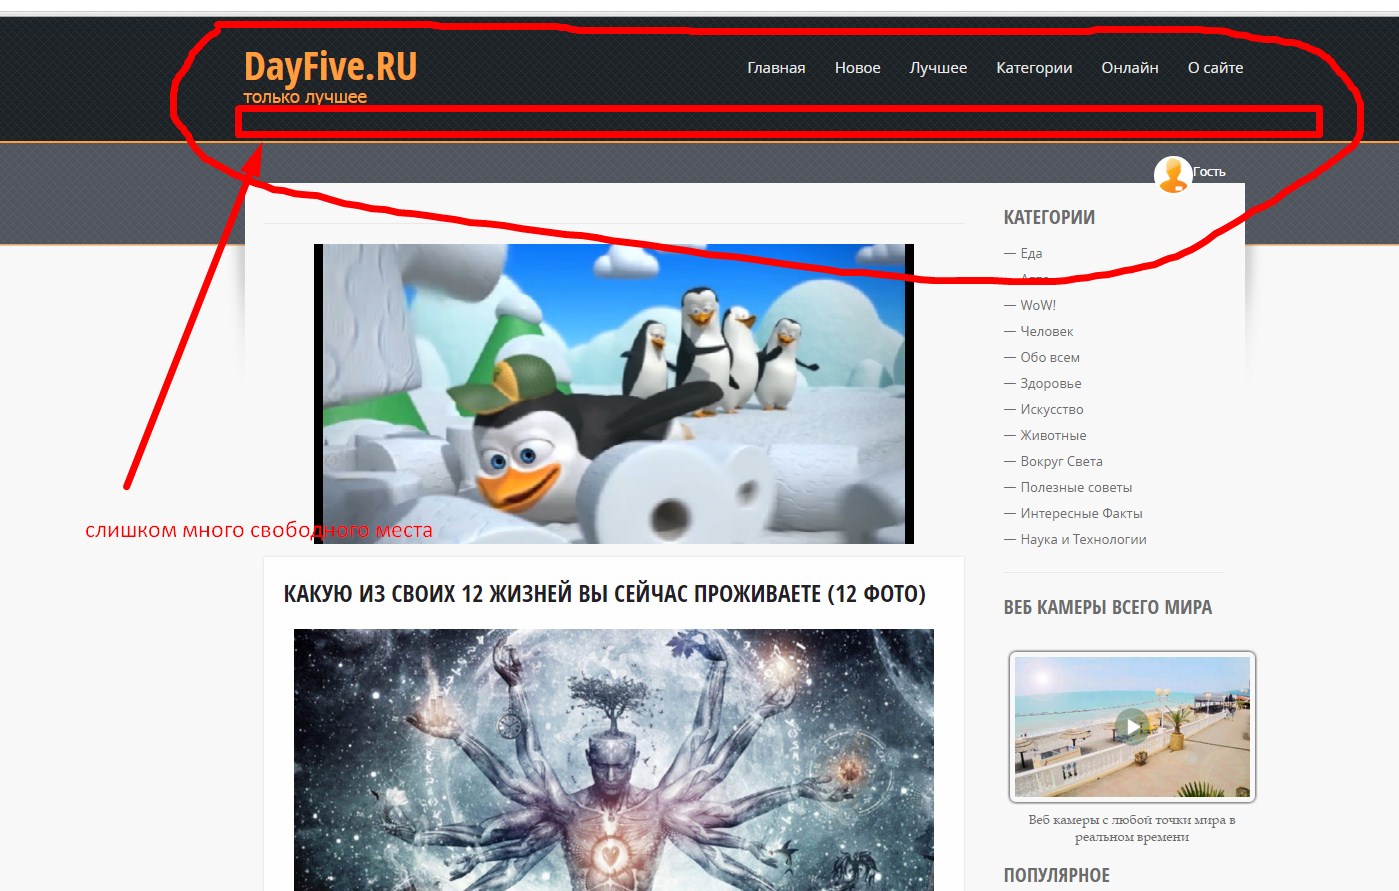This screenshot has width=1399, height=891.
Task: Open the WoW! category
Action: point(1038,305)
